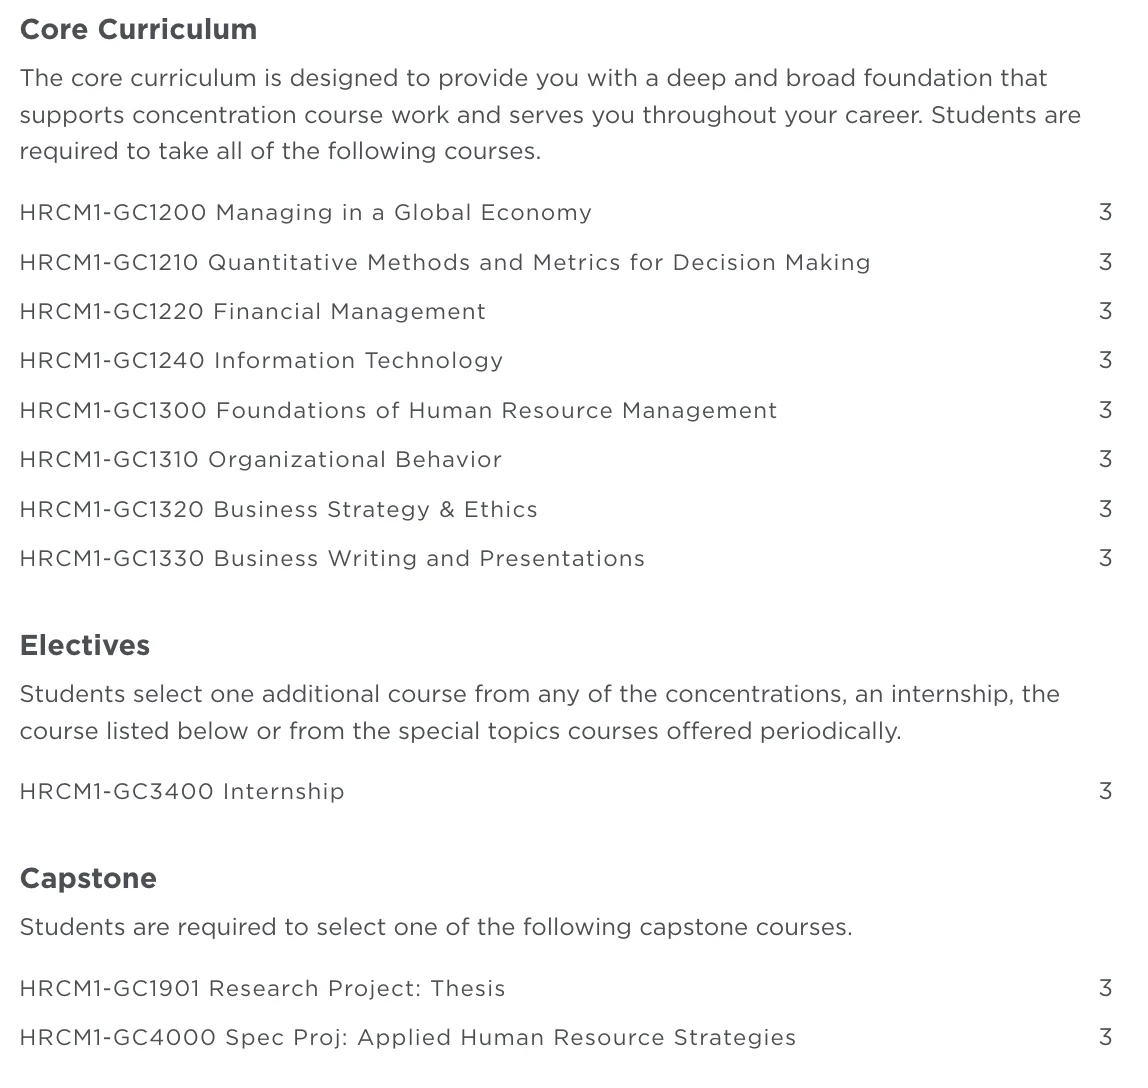The width and height of the screenshot is (1148, 1088).
Task: Select the Organizational Behavior course
Action: 260,460
